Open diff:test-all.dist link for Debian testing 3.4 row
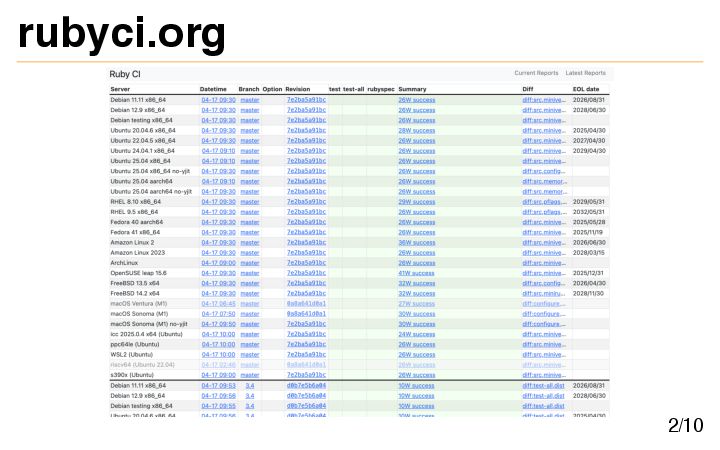This screenshot has width=720, height=450. [x=543, y=406]
